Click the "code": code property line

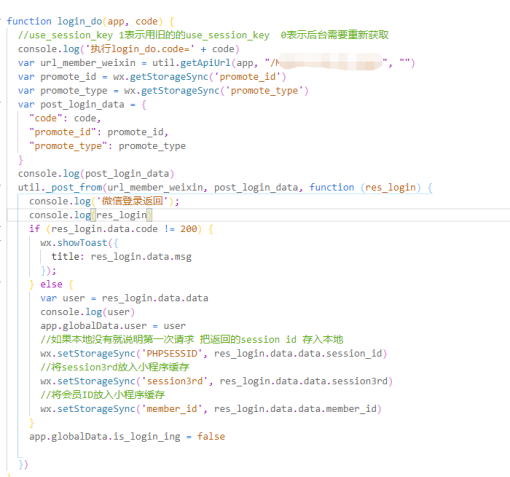(x=65, y=118)
